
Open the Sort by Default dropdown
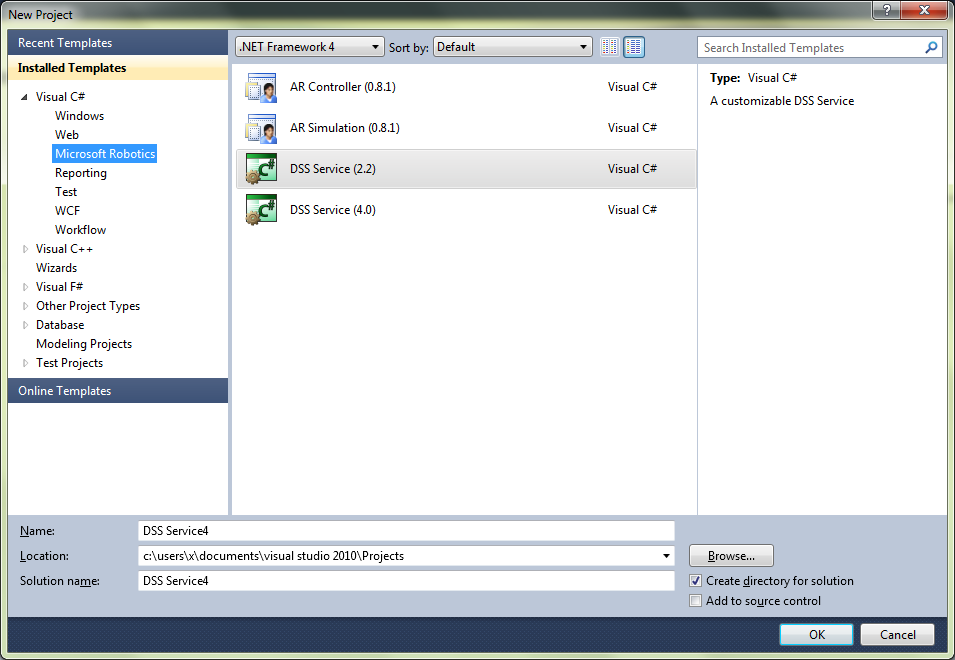click(x=513, y=47)
